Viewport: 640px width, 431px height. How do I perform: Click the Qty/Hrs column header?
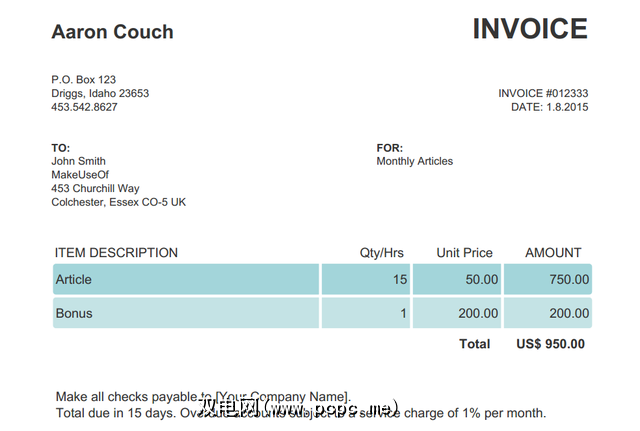[384, 253]
